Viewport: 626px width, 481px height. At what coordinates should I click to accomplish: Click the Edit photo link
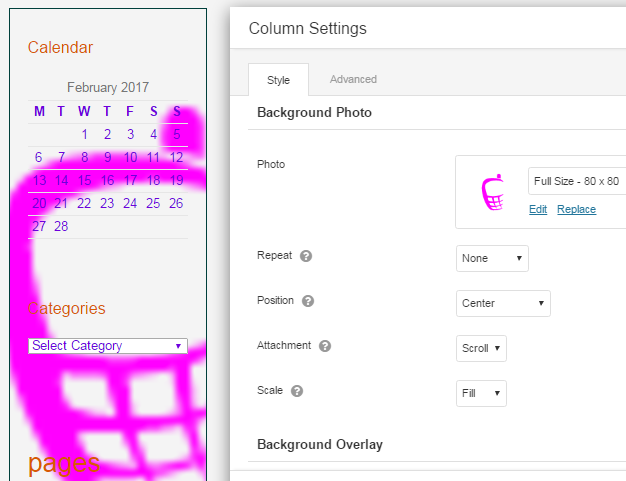pyautogui.click(x=538, y=209)
